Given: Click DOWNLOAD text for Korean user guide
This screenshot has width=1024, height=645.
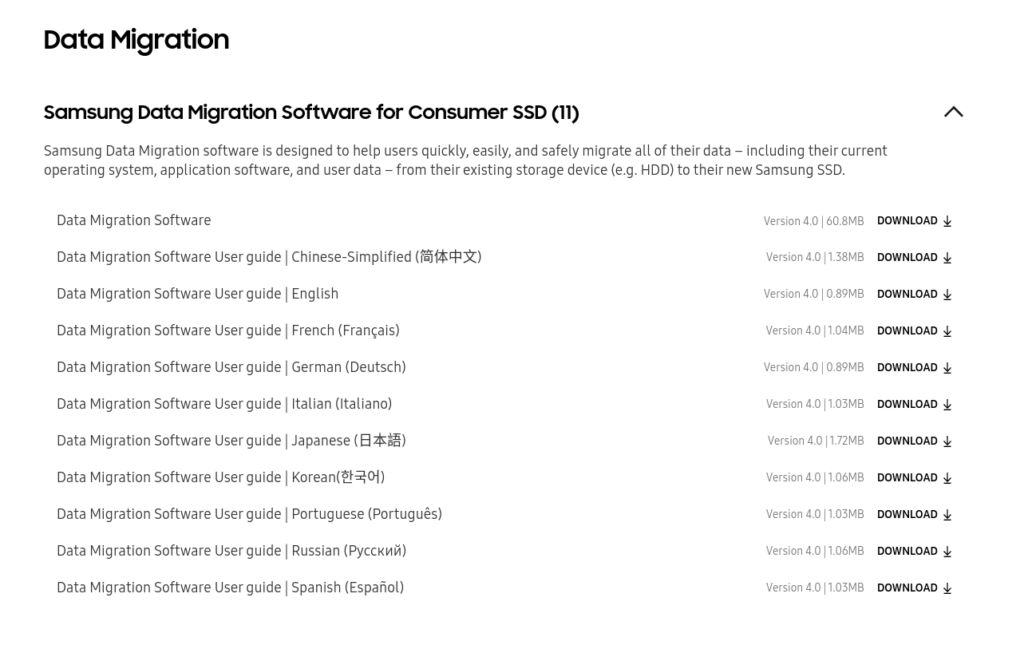Looking at the screenshot, I should coord(907,477).
